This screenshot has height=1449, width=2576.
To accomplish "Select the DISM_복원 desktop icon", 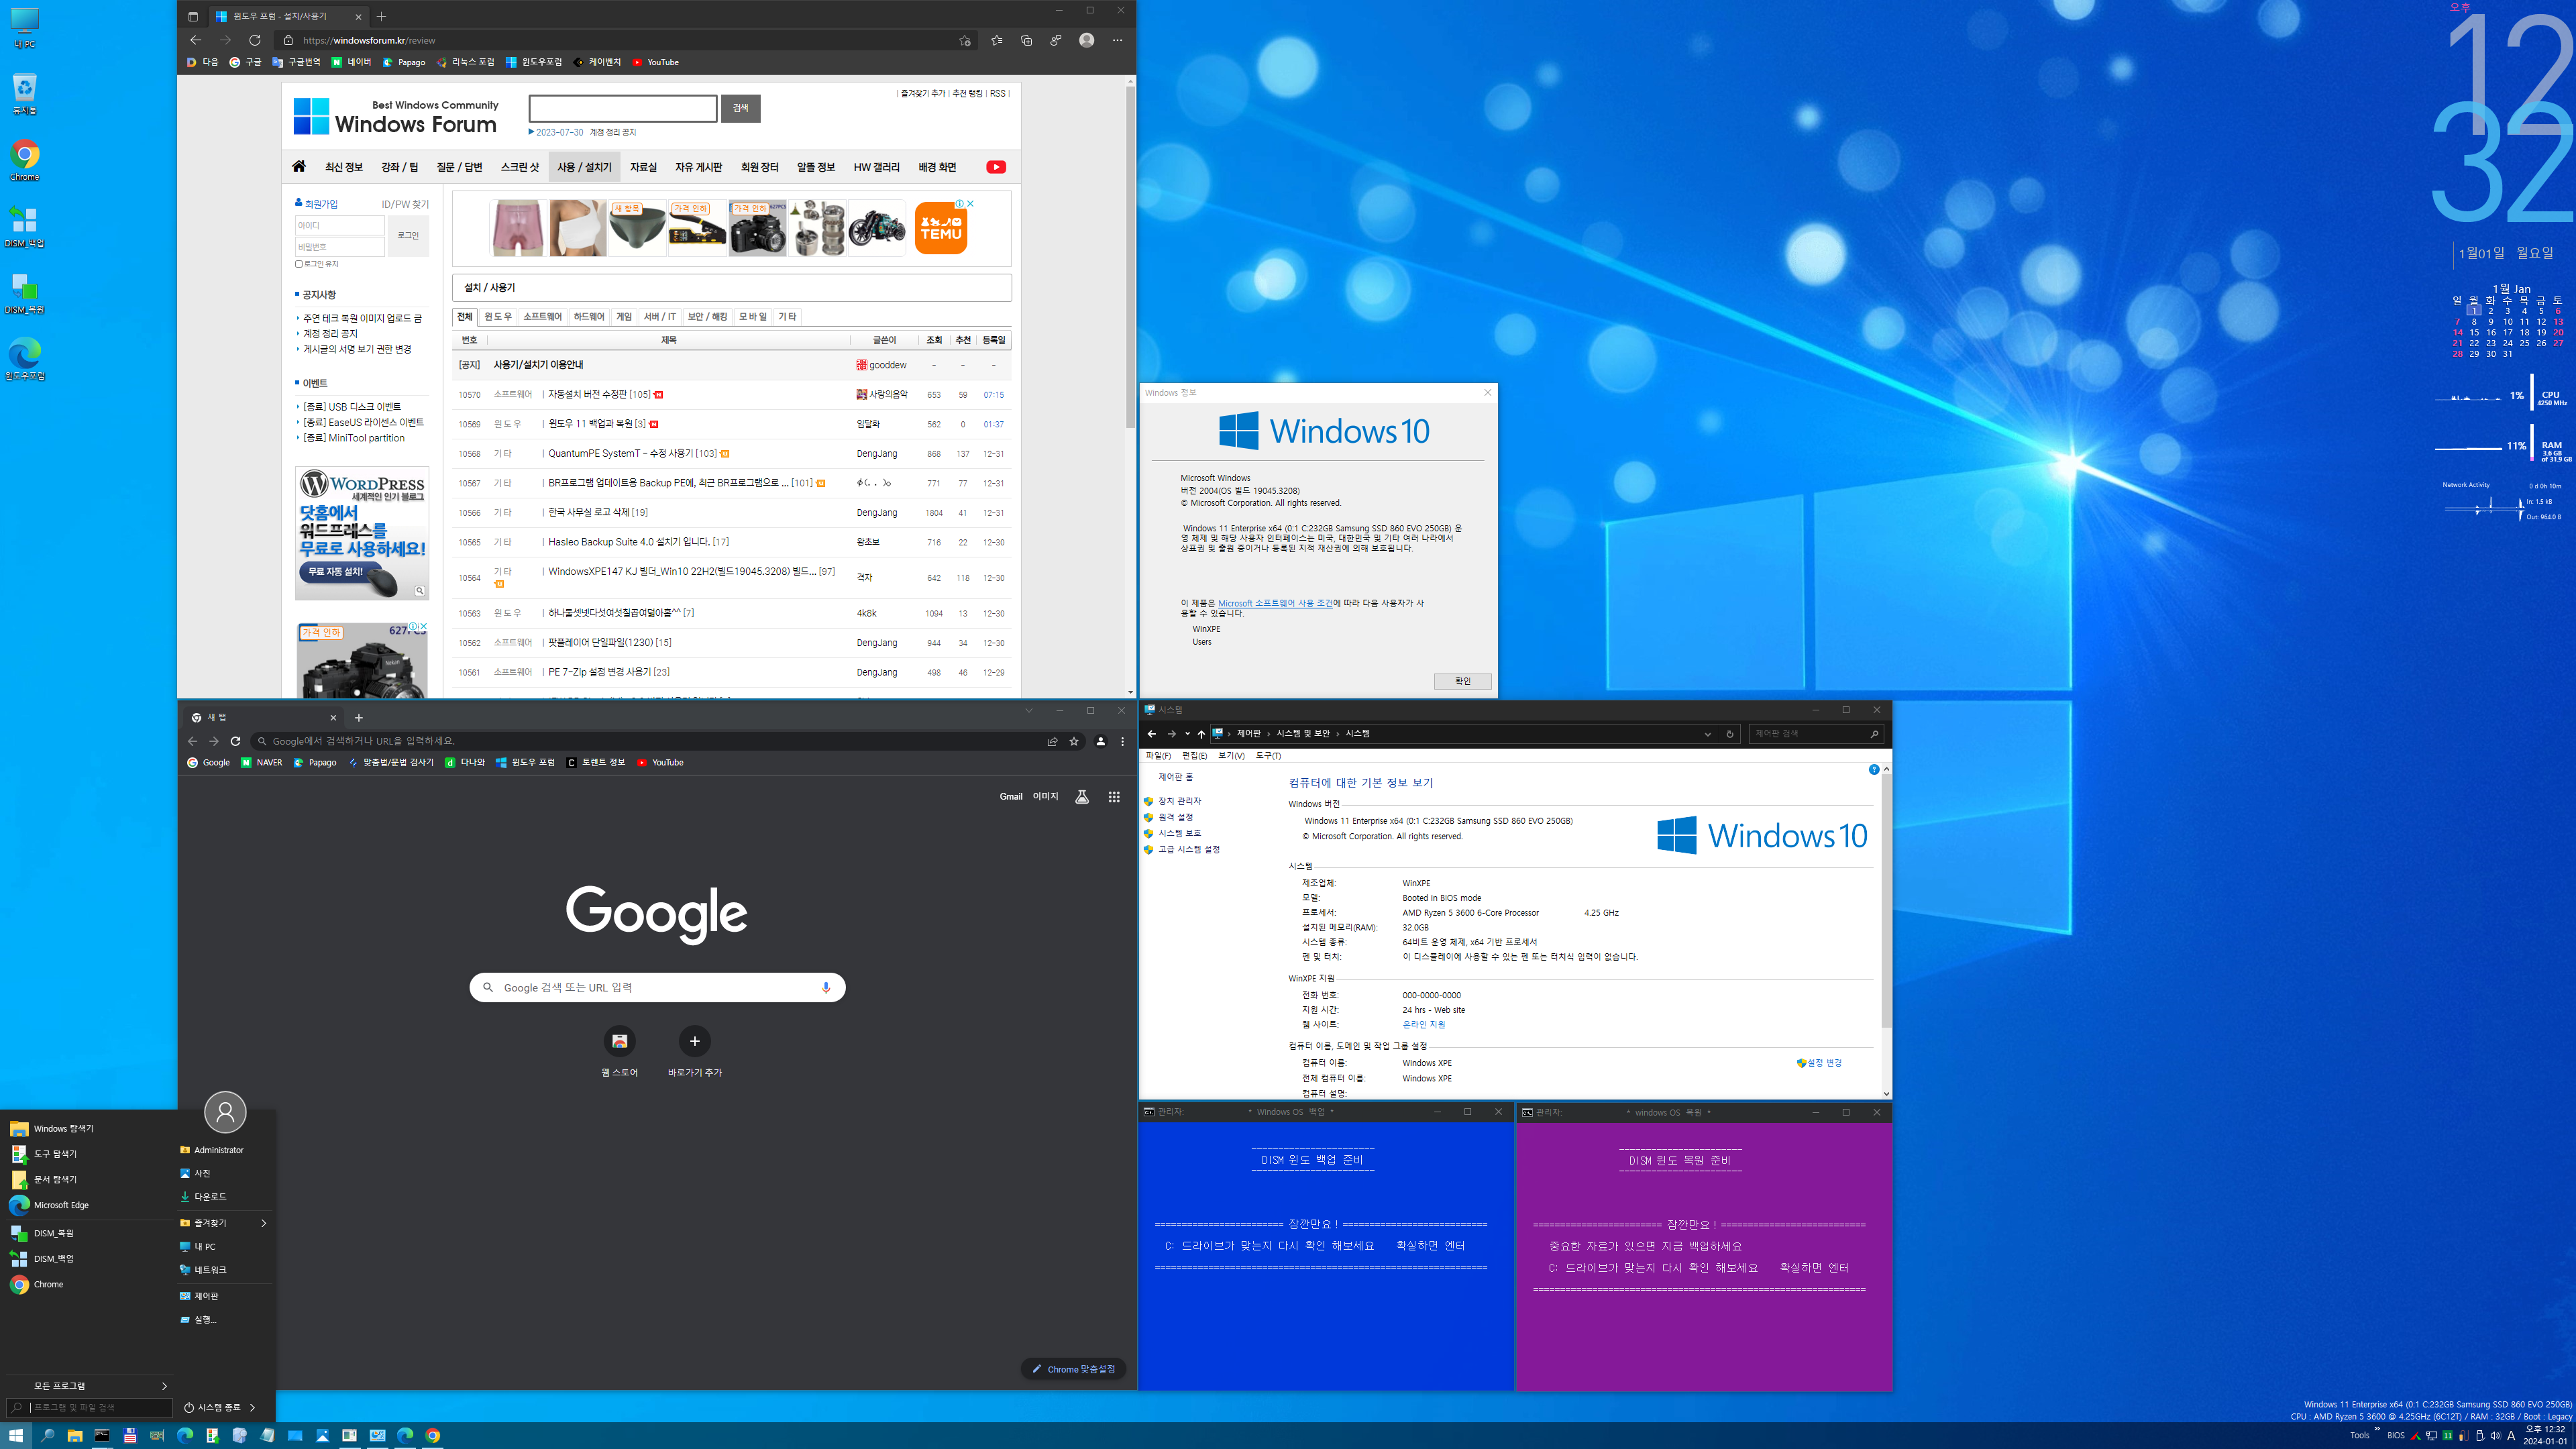I will click(24, 294).
